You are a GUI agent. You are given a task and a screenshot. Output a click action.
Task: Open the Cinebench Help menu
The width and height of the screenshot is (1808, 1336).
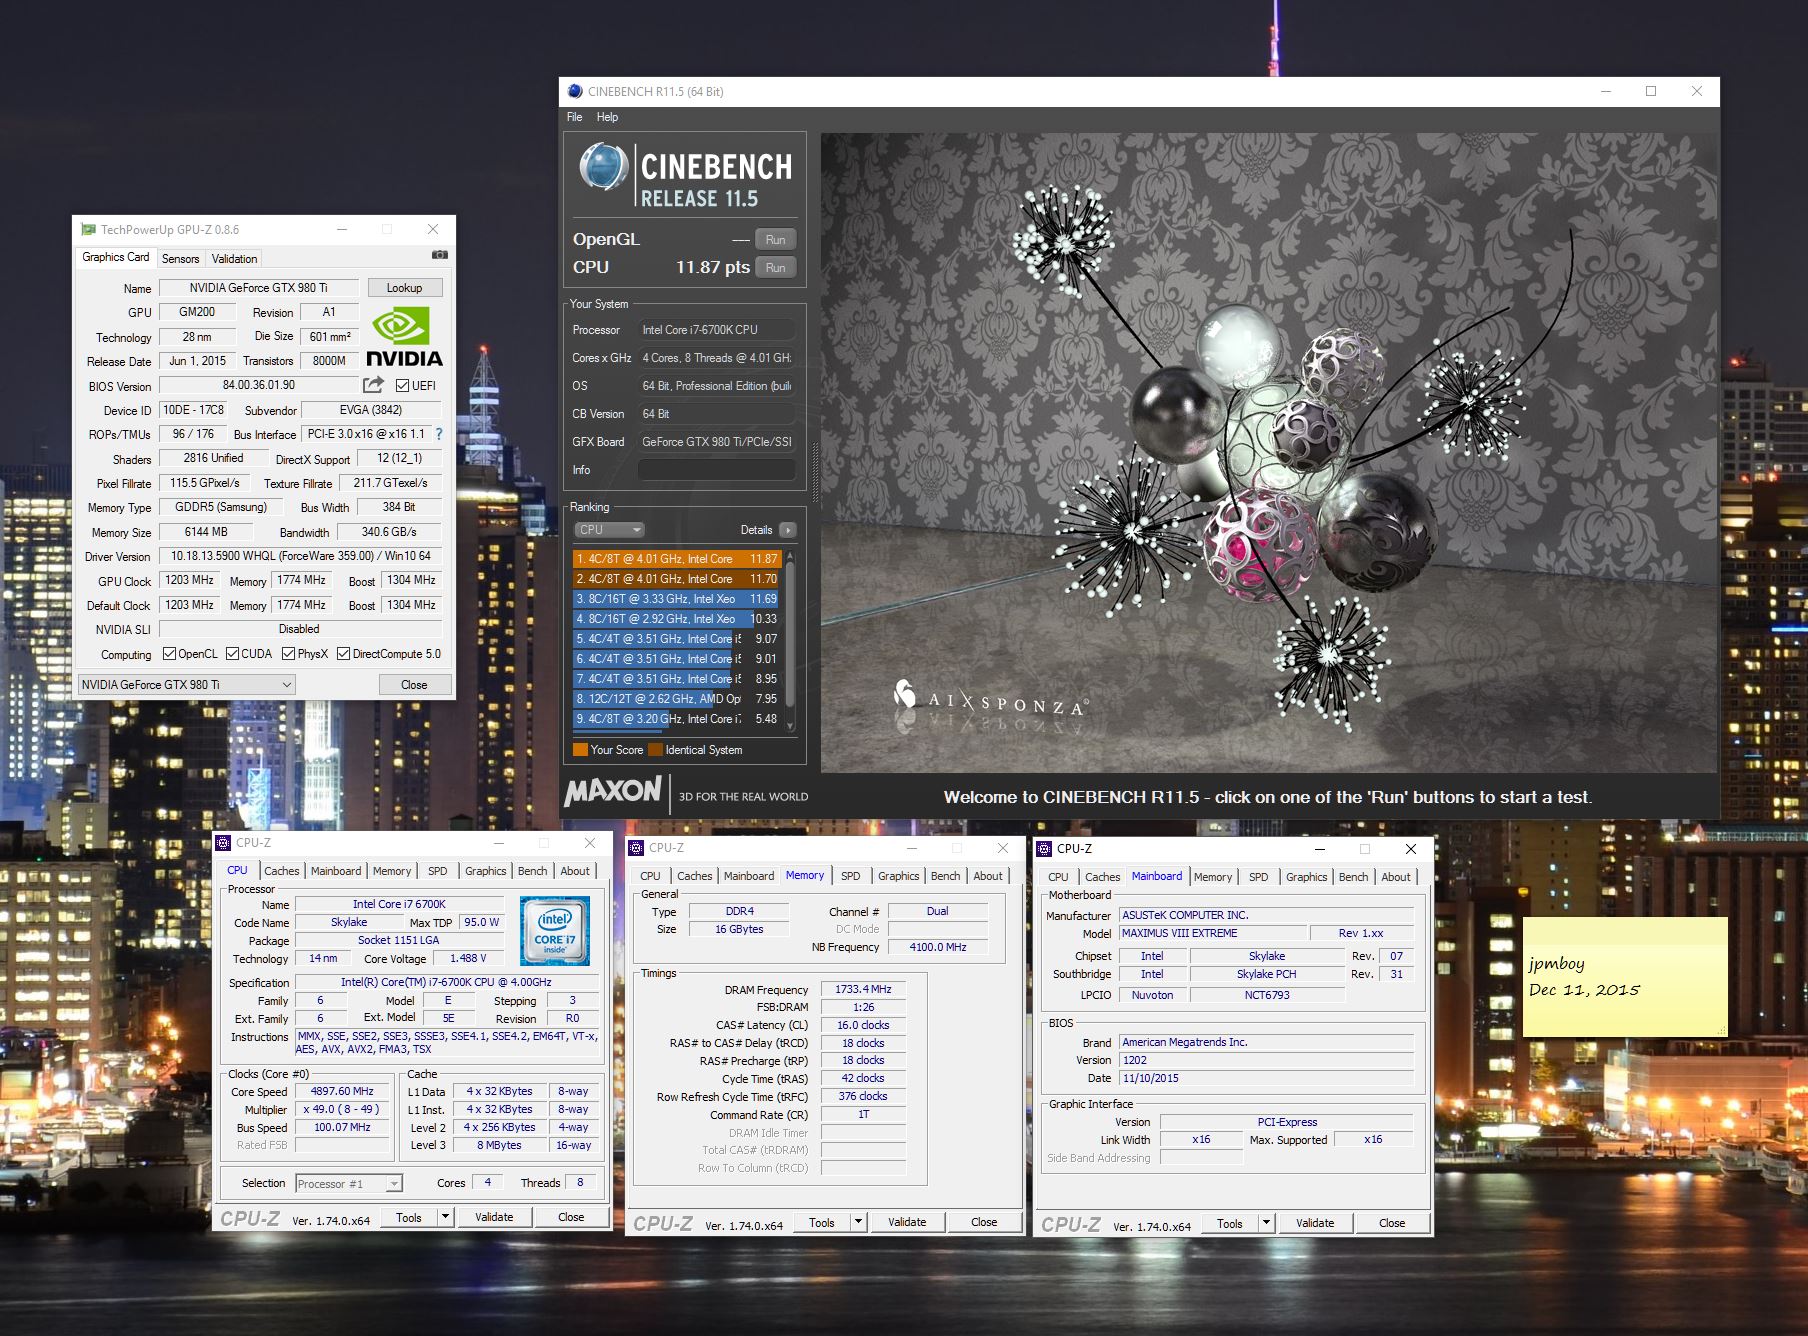(x=607, y=117)
